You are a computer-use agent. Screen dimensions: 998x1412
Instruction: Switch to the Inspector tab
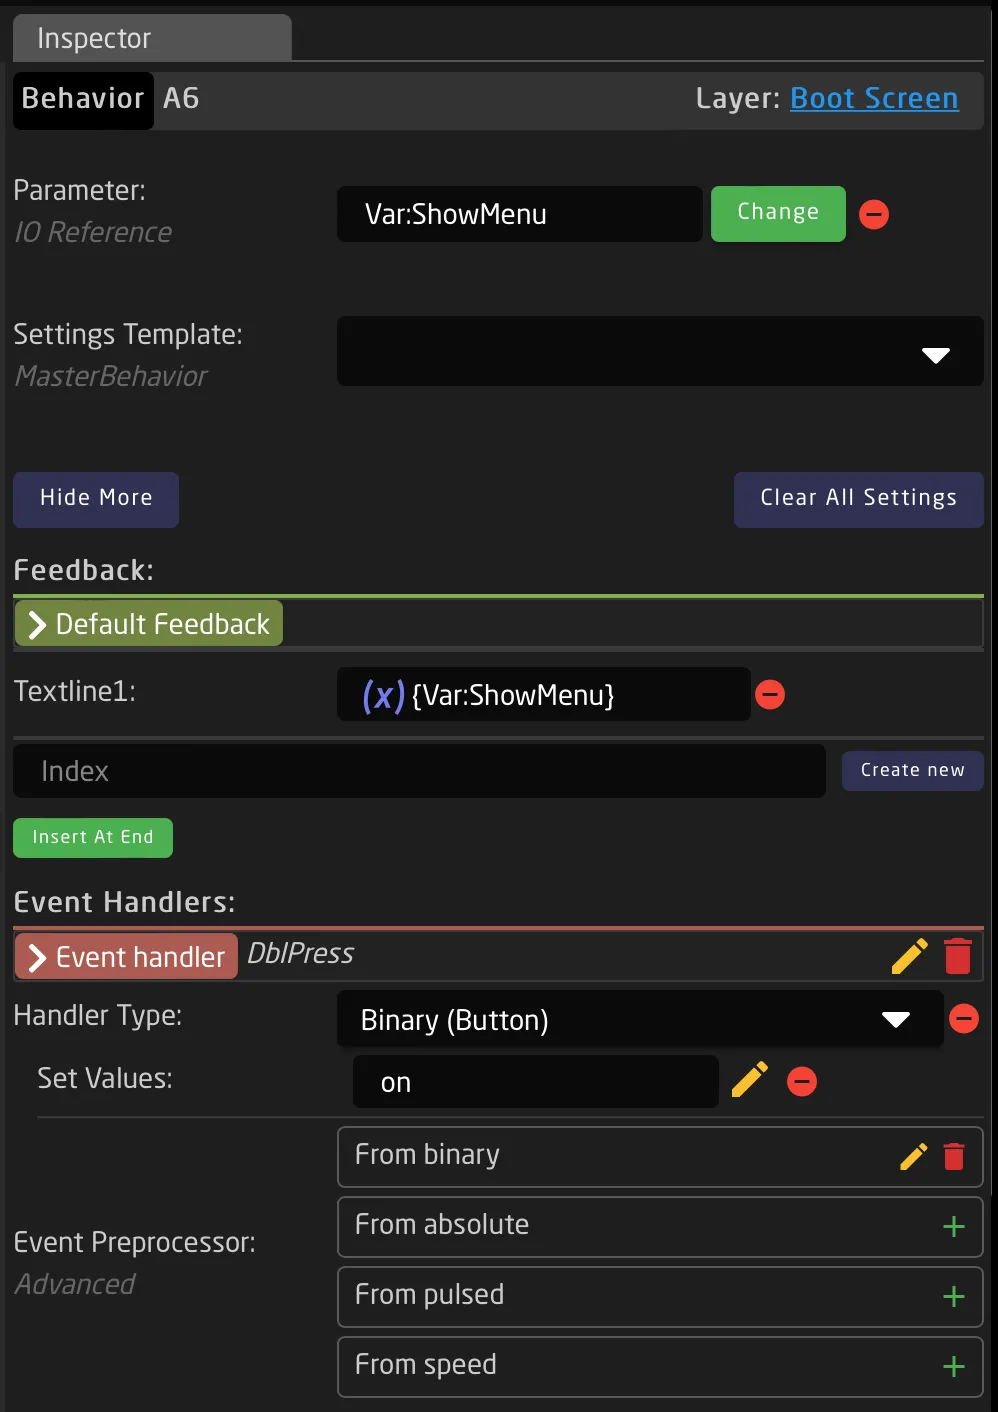152,39
